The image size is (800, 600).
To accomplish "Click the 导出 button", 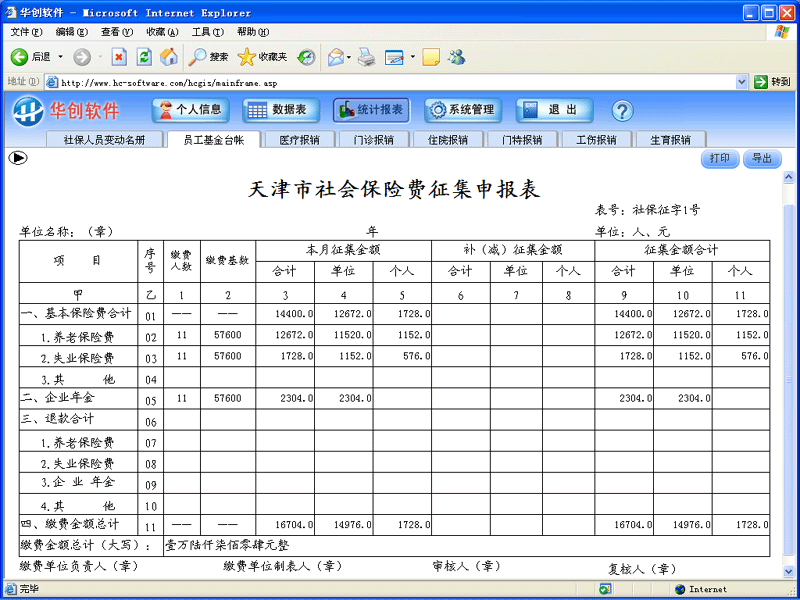I will point(762,159).
